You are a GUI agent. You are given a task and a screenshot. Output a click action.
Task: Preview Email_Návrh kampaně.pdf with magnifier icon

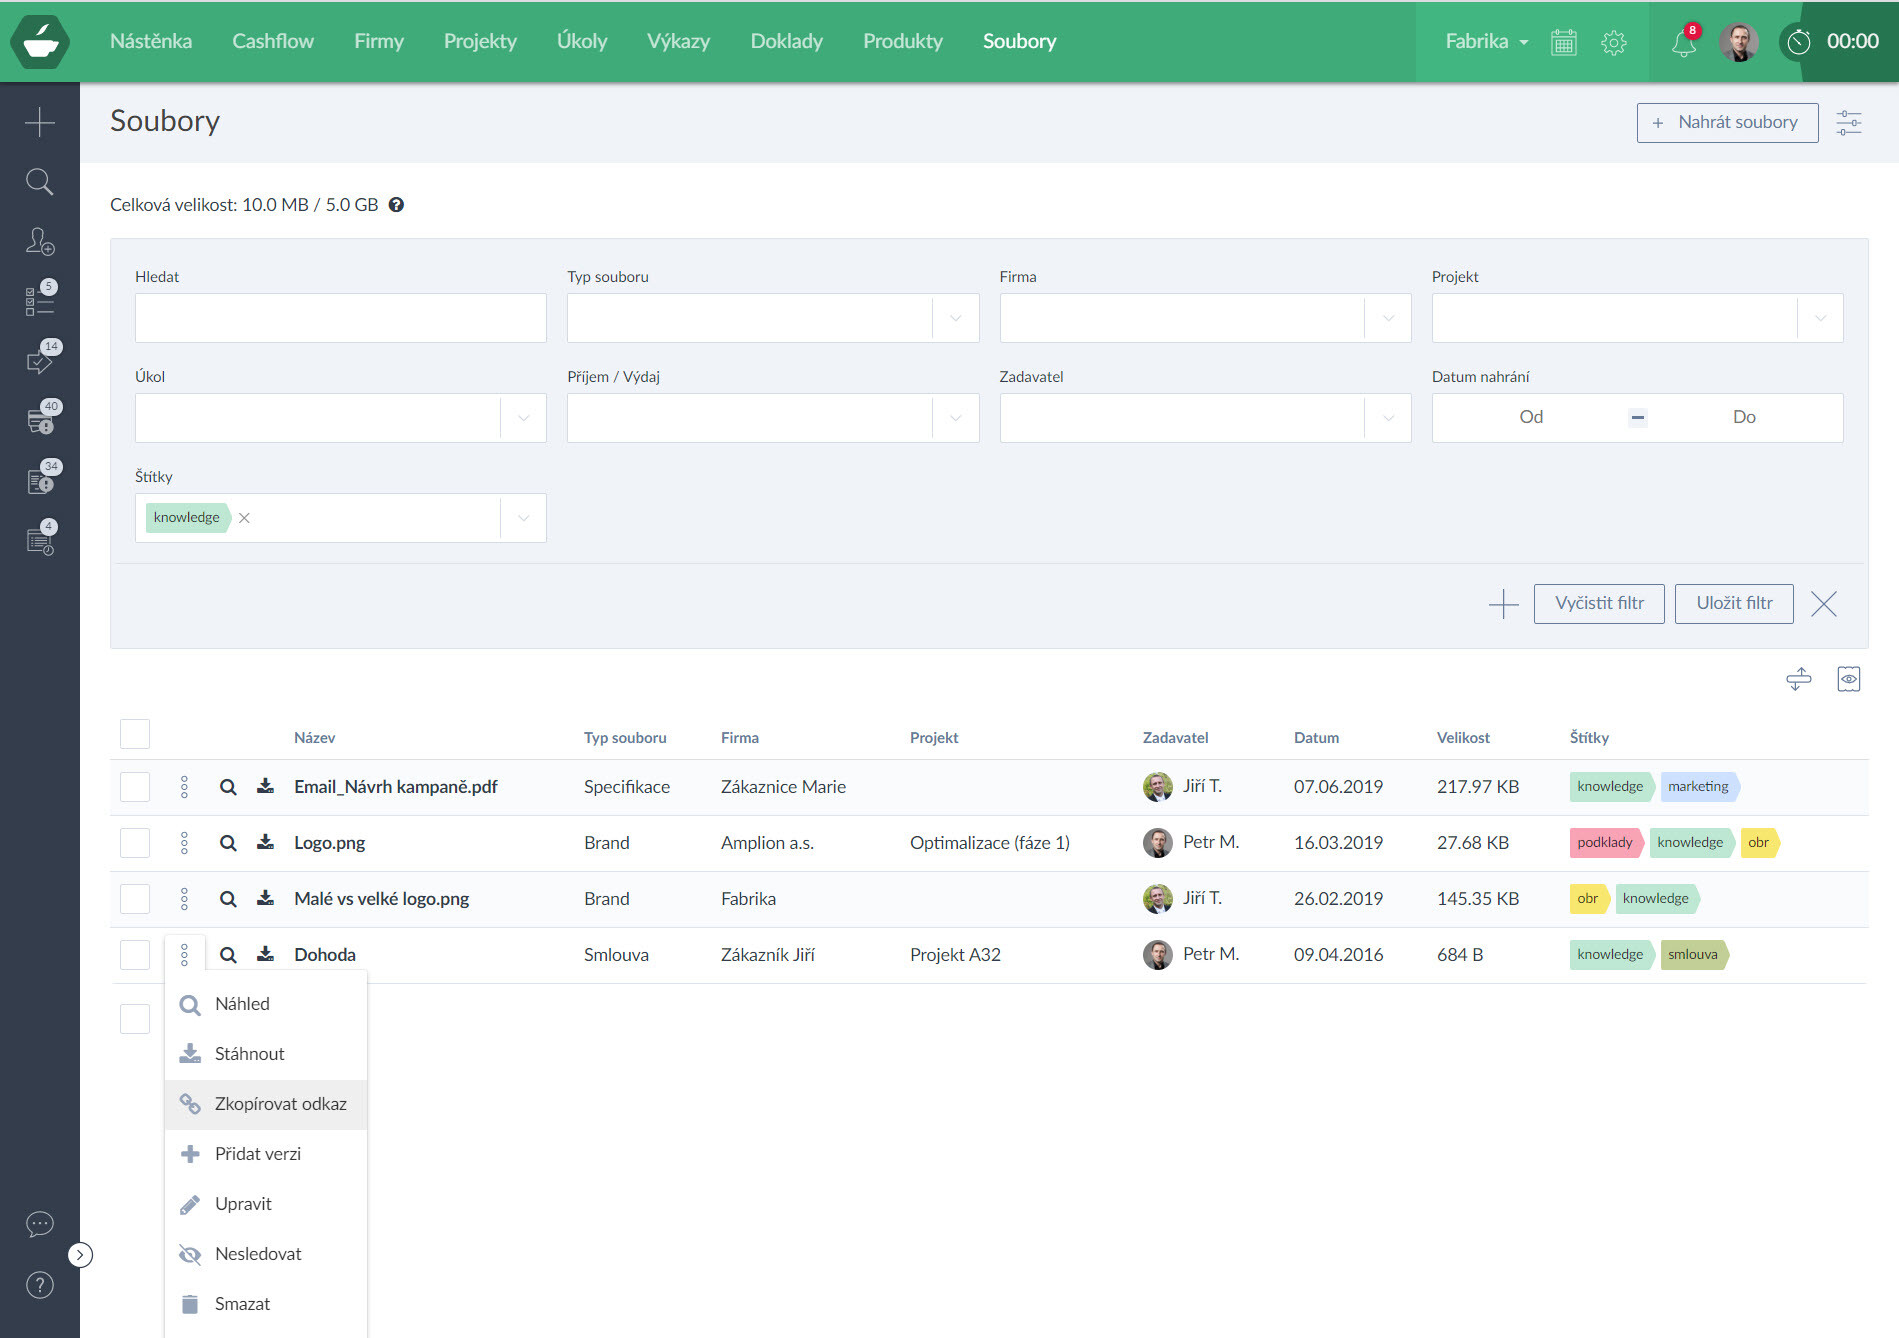click(228, 787)
